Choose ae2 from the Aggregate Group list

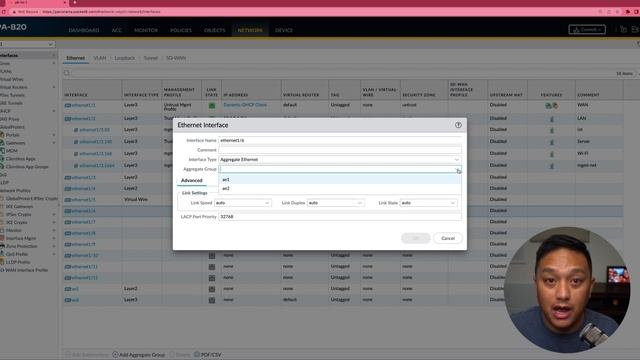(x=340, y=189)
